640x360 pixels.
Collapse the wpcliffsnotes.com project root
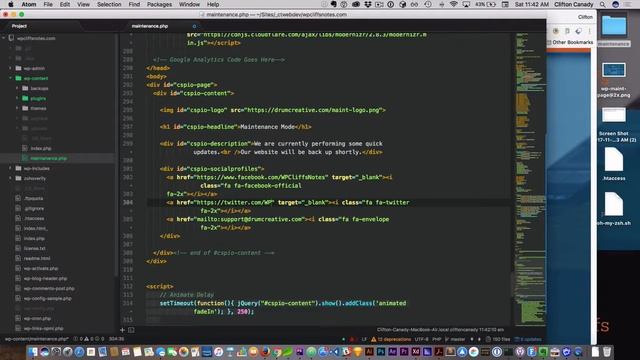[x=4, y=38]
